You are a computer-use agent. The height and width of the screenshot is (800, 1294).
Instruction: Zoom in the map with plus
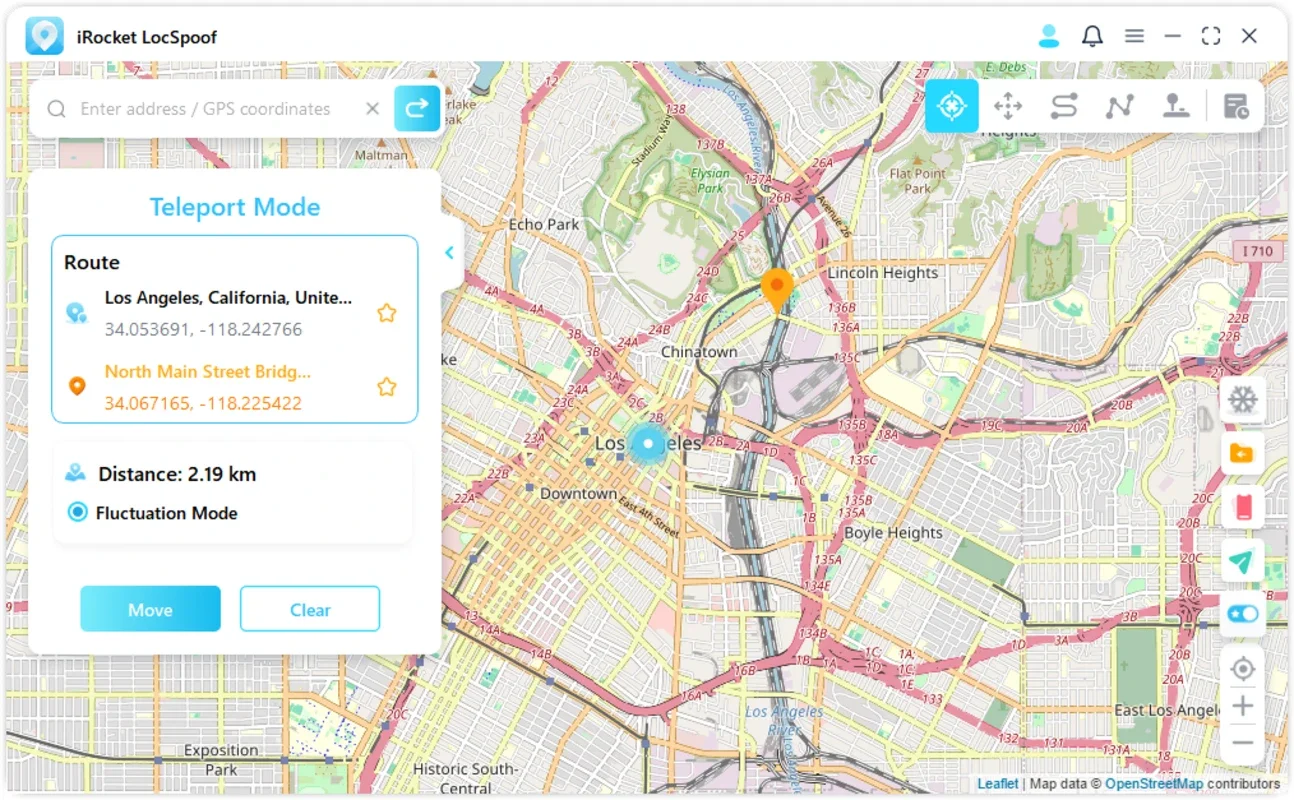(x=1242, y=706)
